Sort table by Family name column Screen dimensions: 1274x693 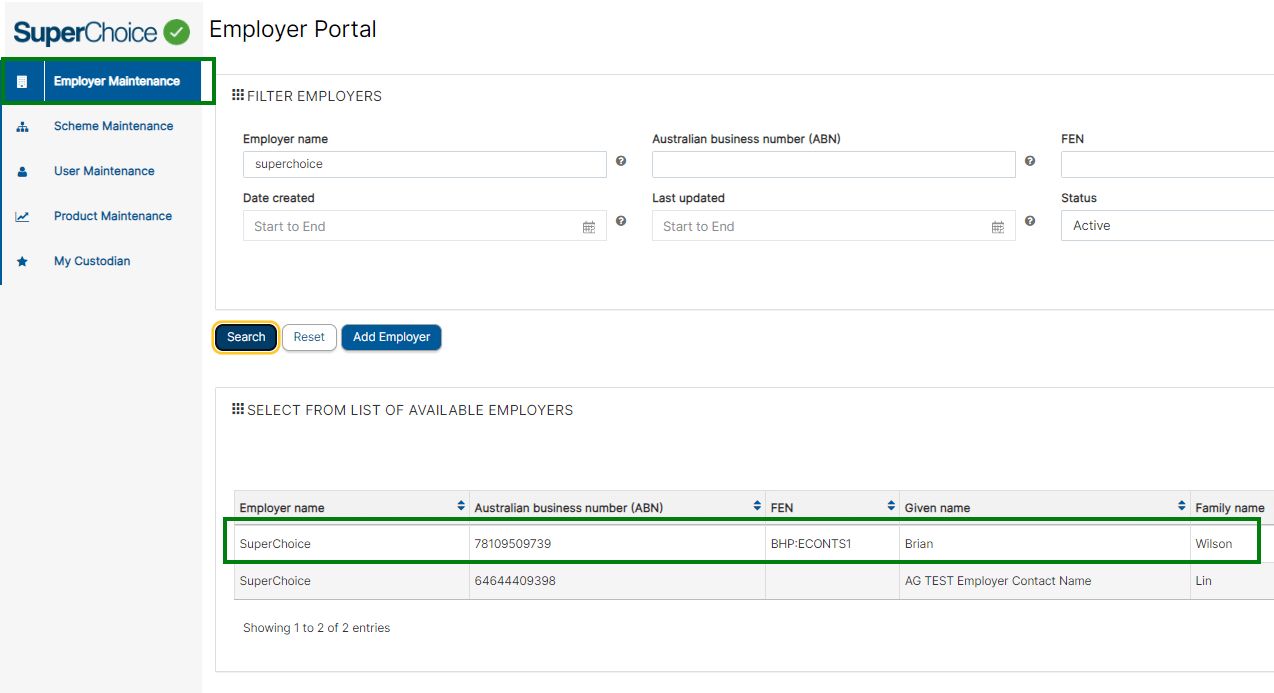(x=1232, y=507)
